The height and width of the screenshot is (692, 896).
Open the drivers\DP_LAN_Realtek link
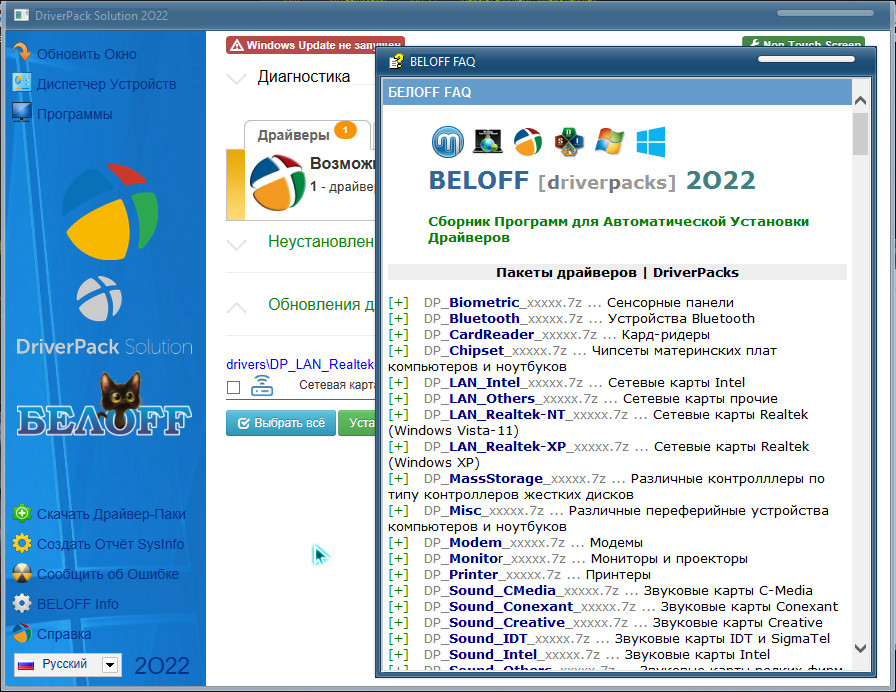pos(300,364)
